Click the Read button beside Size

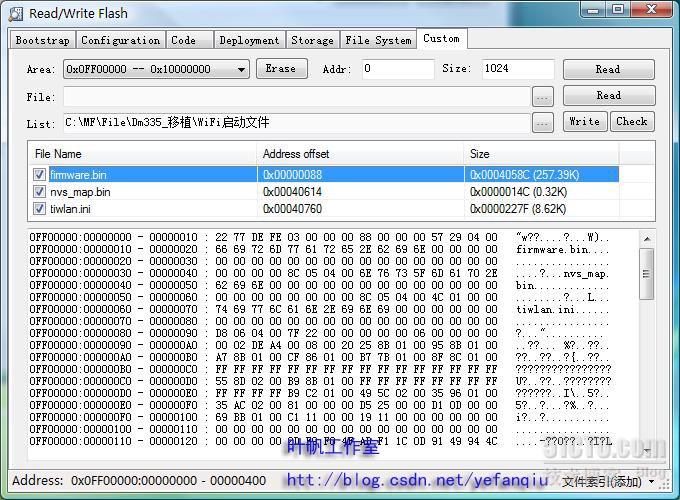[608, 69]
